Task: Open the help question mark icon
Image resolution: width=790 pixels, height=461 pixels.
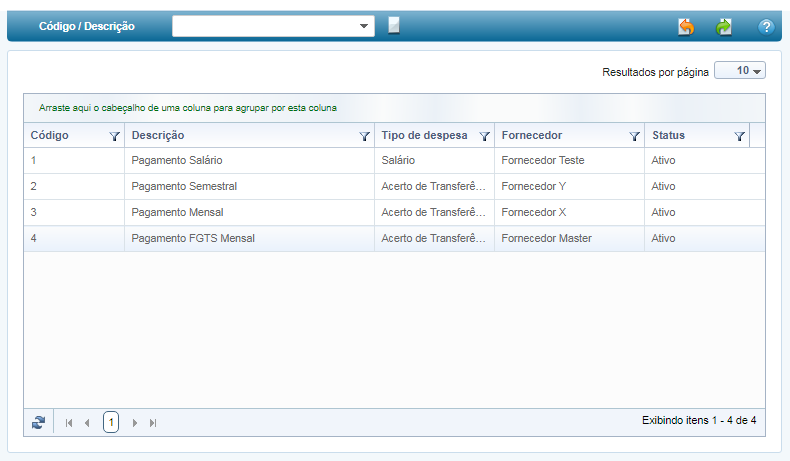Action: (x=767, y=27)
